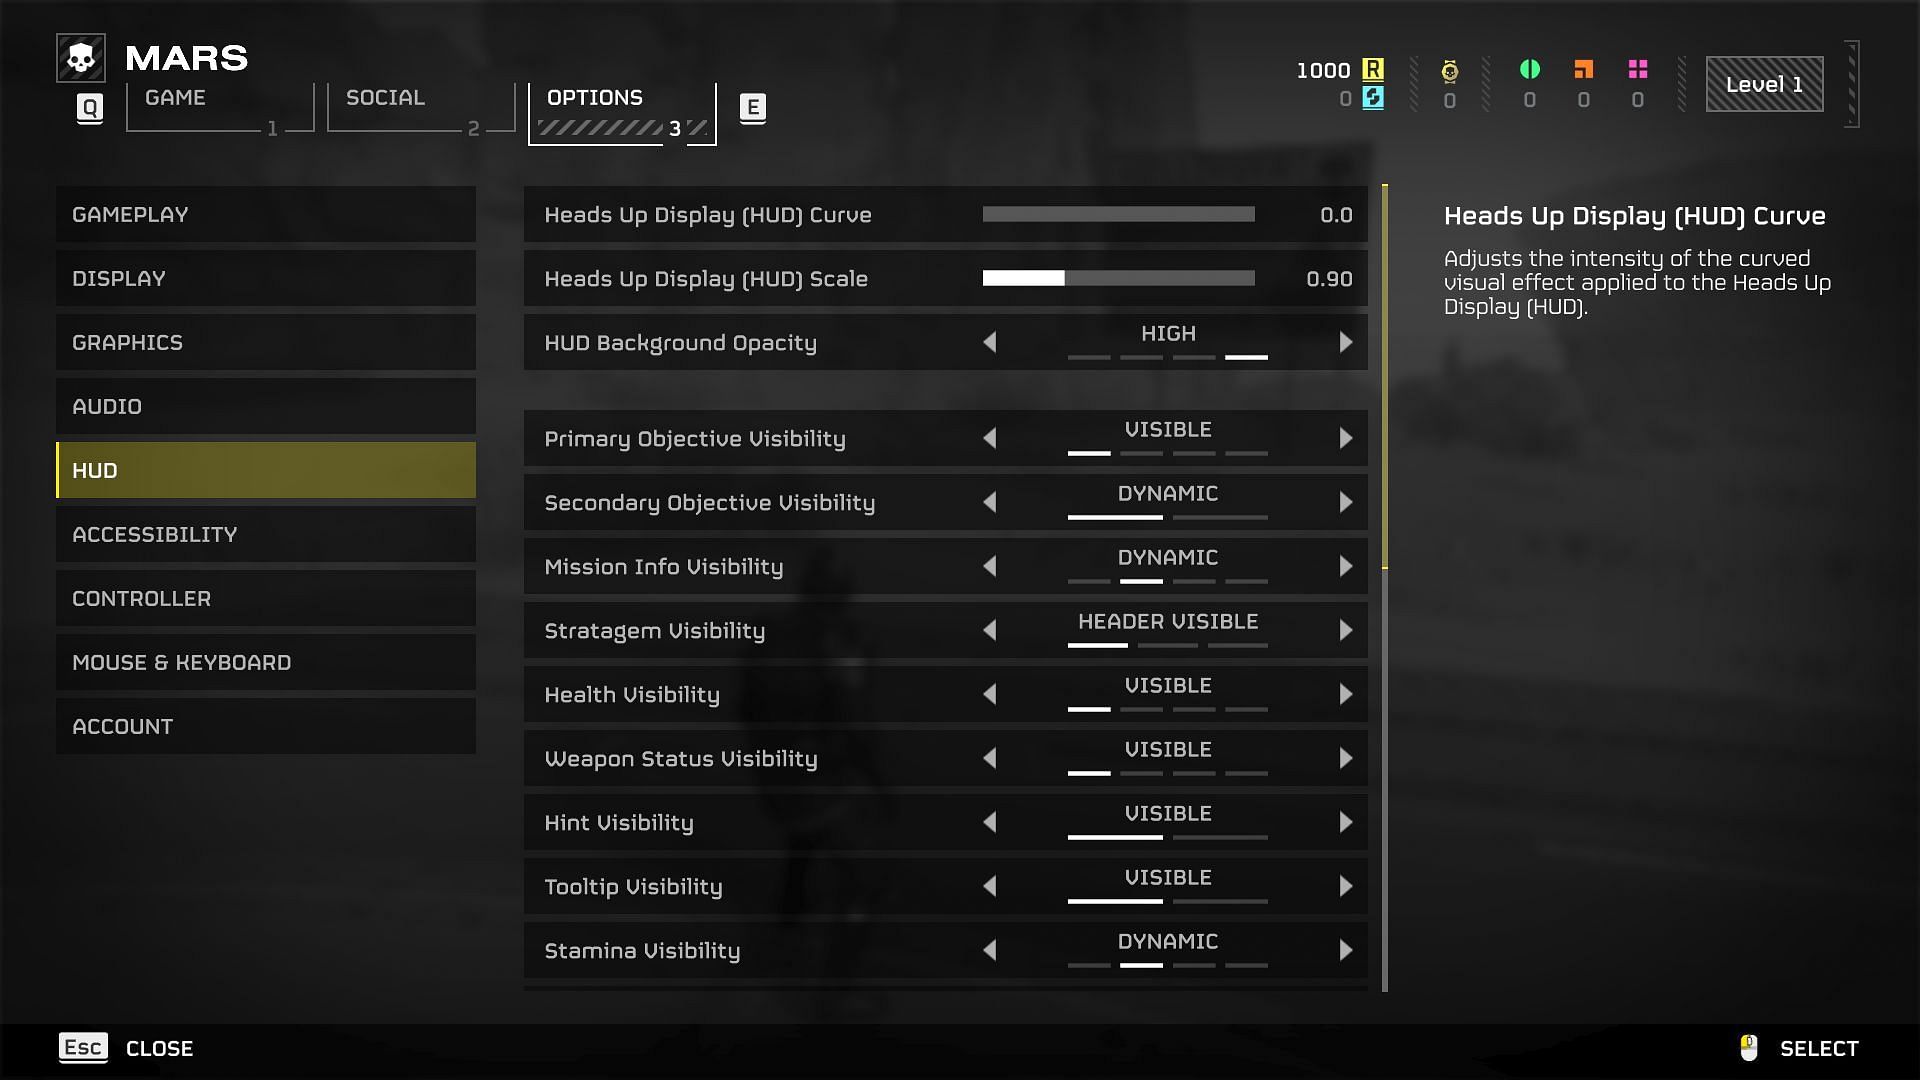
Task: Click left arrow on Stratagem Visibility
Action: [x=990, y=629]
